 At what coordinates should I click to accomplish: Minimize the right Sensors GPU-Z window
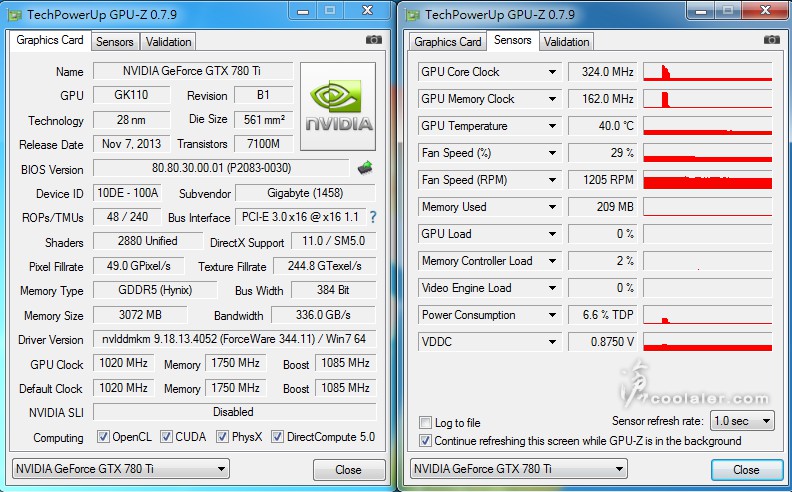point(701,11)
